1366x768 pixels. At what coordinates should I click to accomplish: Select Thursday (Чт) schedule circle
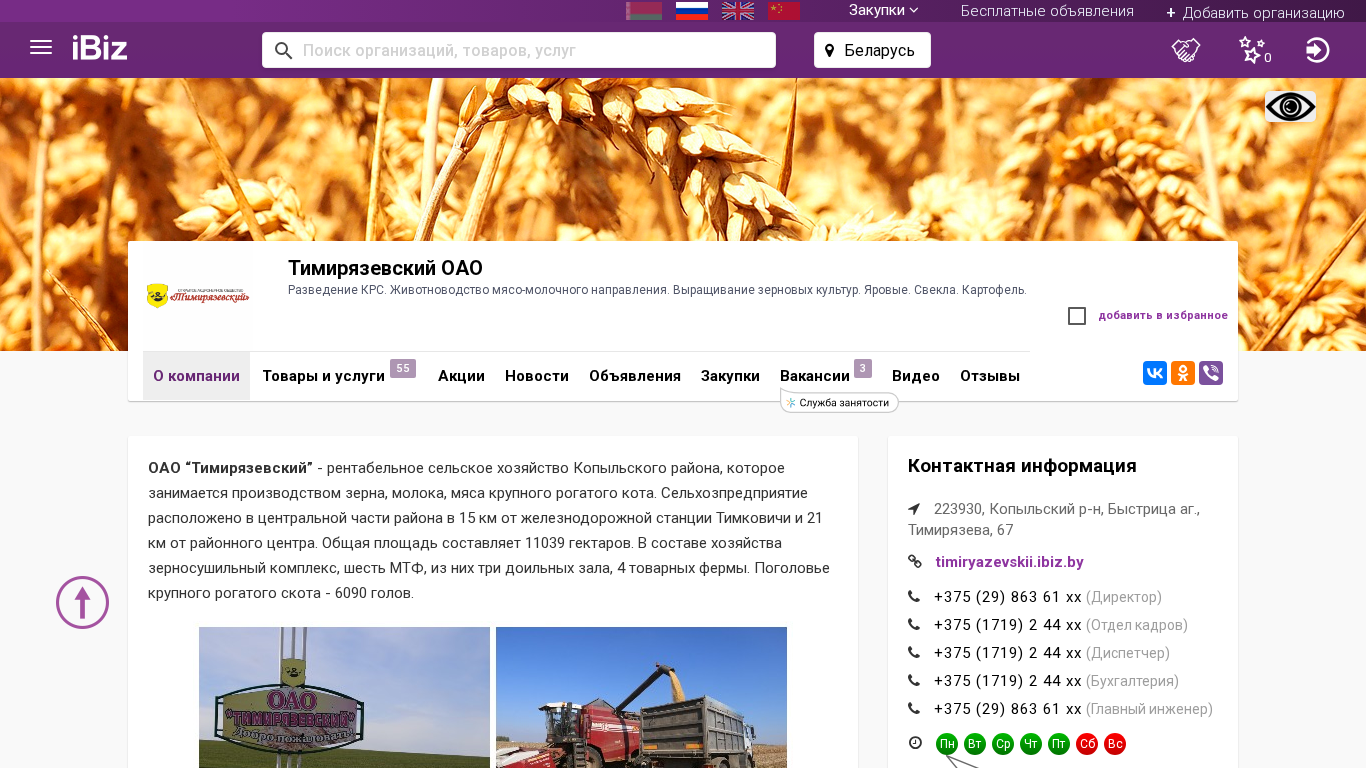tap(1031, 744)
